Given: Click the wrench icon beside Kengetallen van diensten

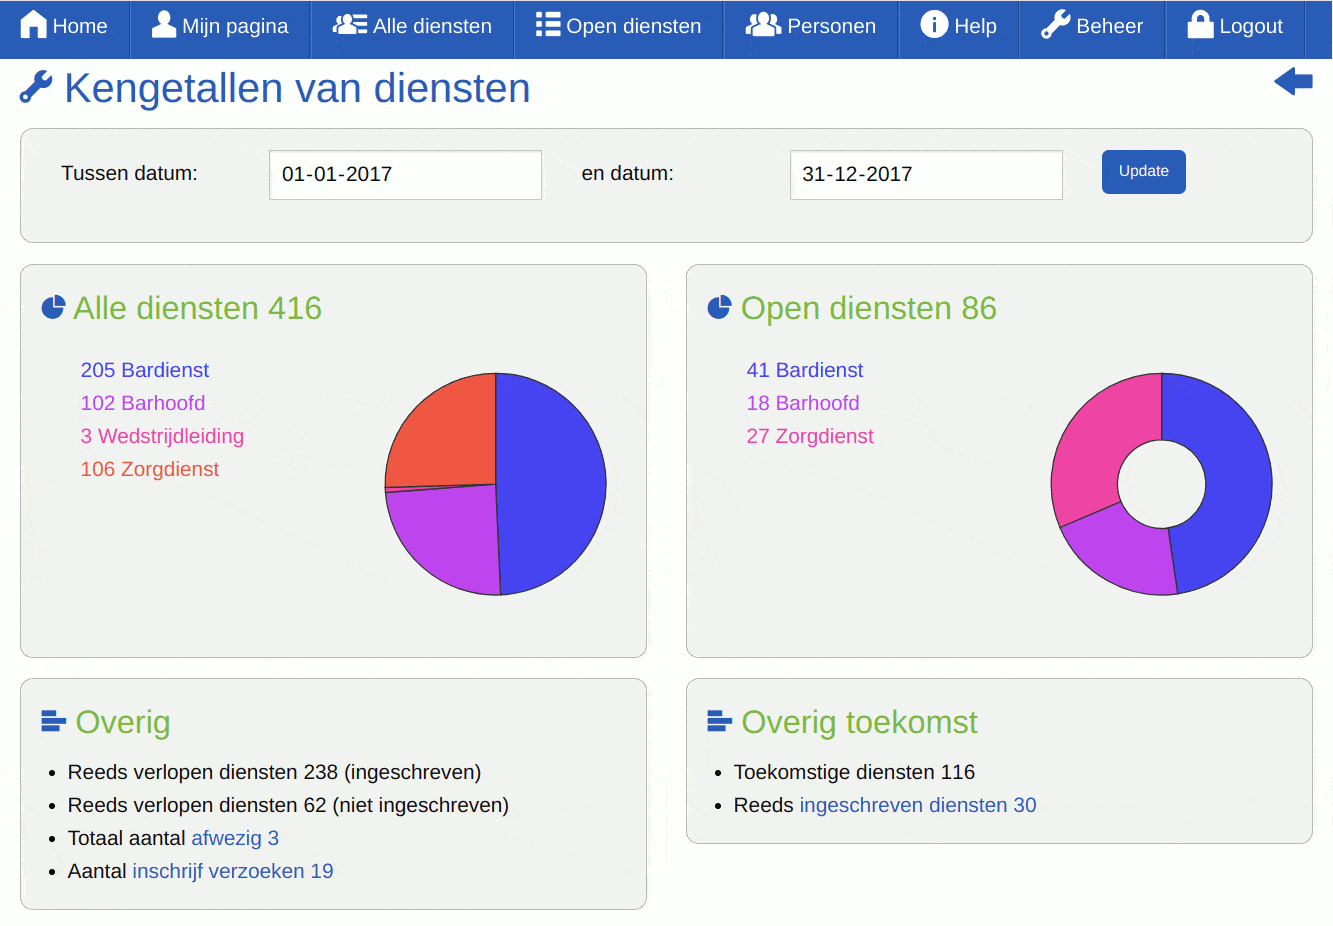Looking at the screenshot, I should pyautogui.click(x=34, y=88).
